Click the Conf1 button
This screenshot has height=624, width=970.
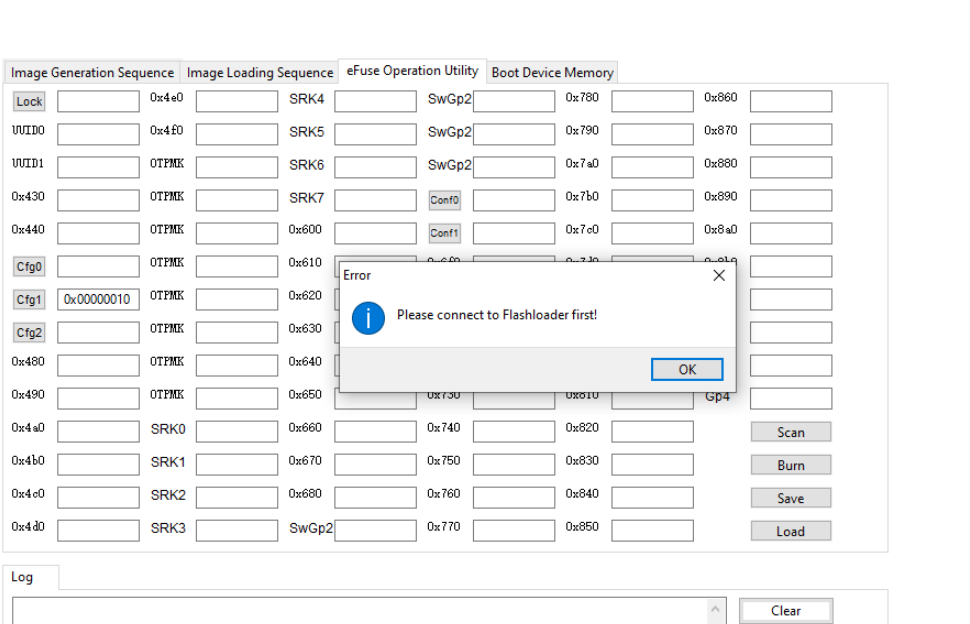[x=444, y=233]
